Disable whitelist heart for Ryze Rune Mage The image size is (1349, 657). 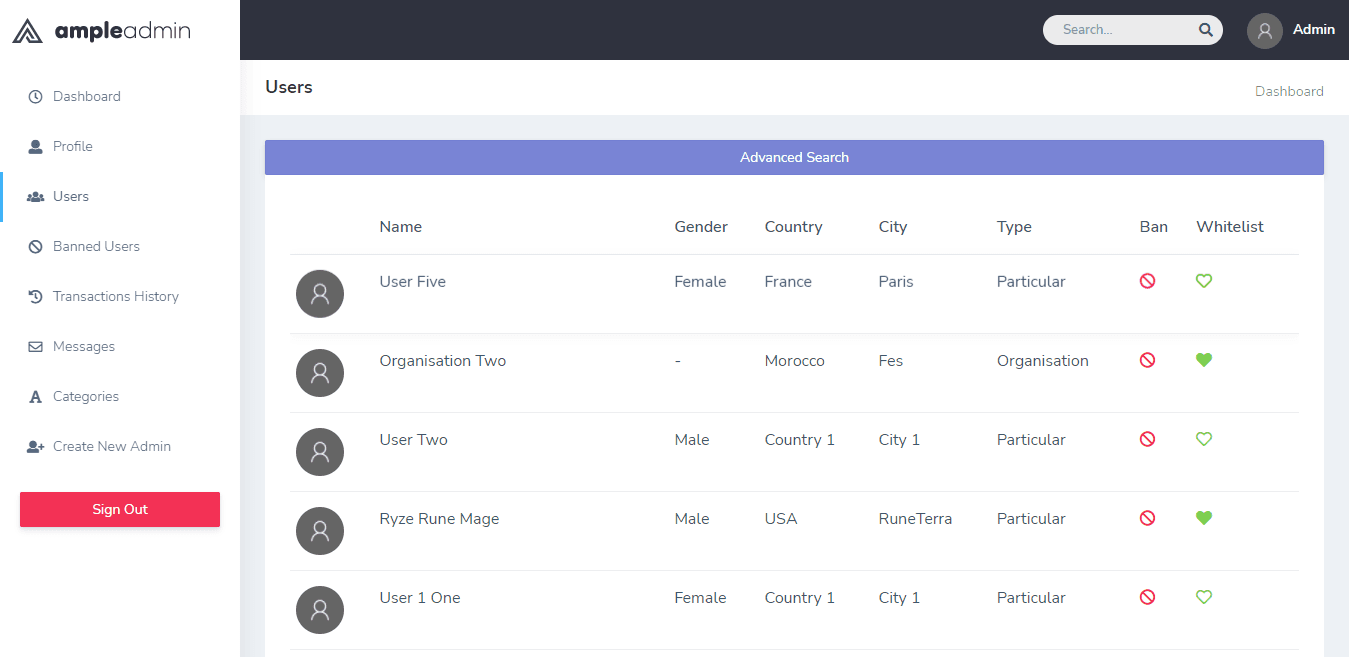click(1203, 518)
